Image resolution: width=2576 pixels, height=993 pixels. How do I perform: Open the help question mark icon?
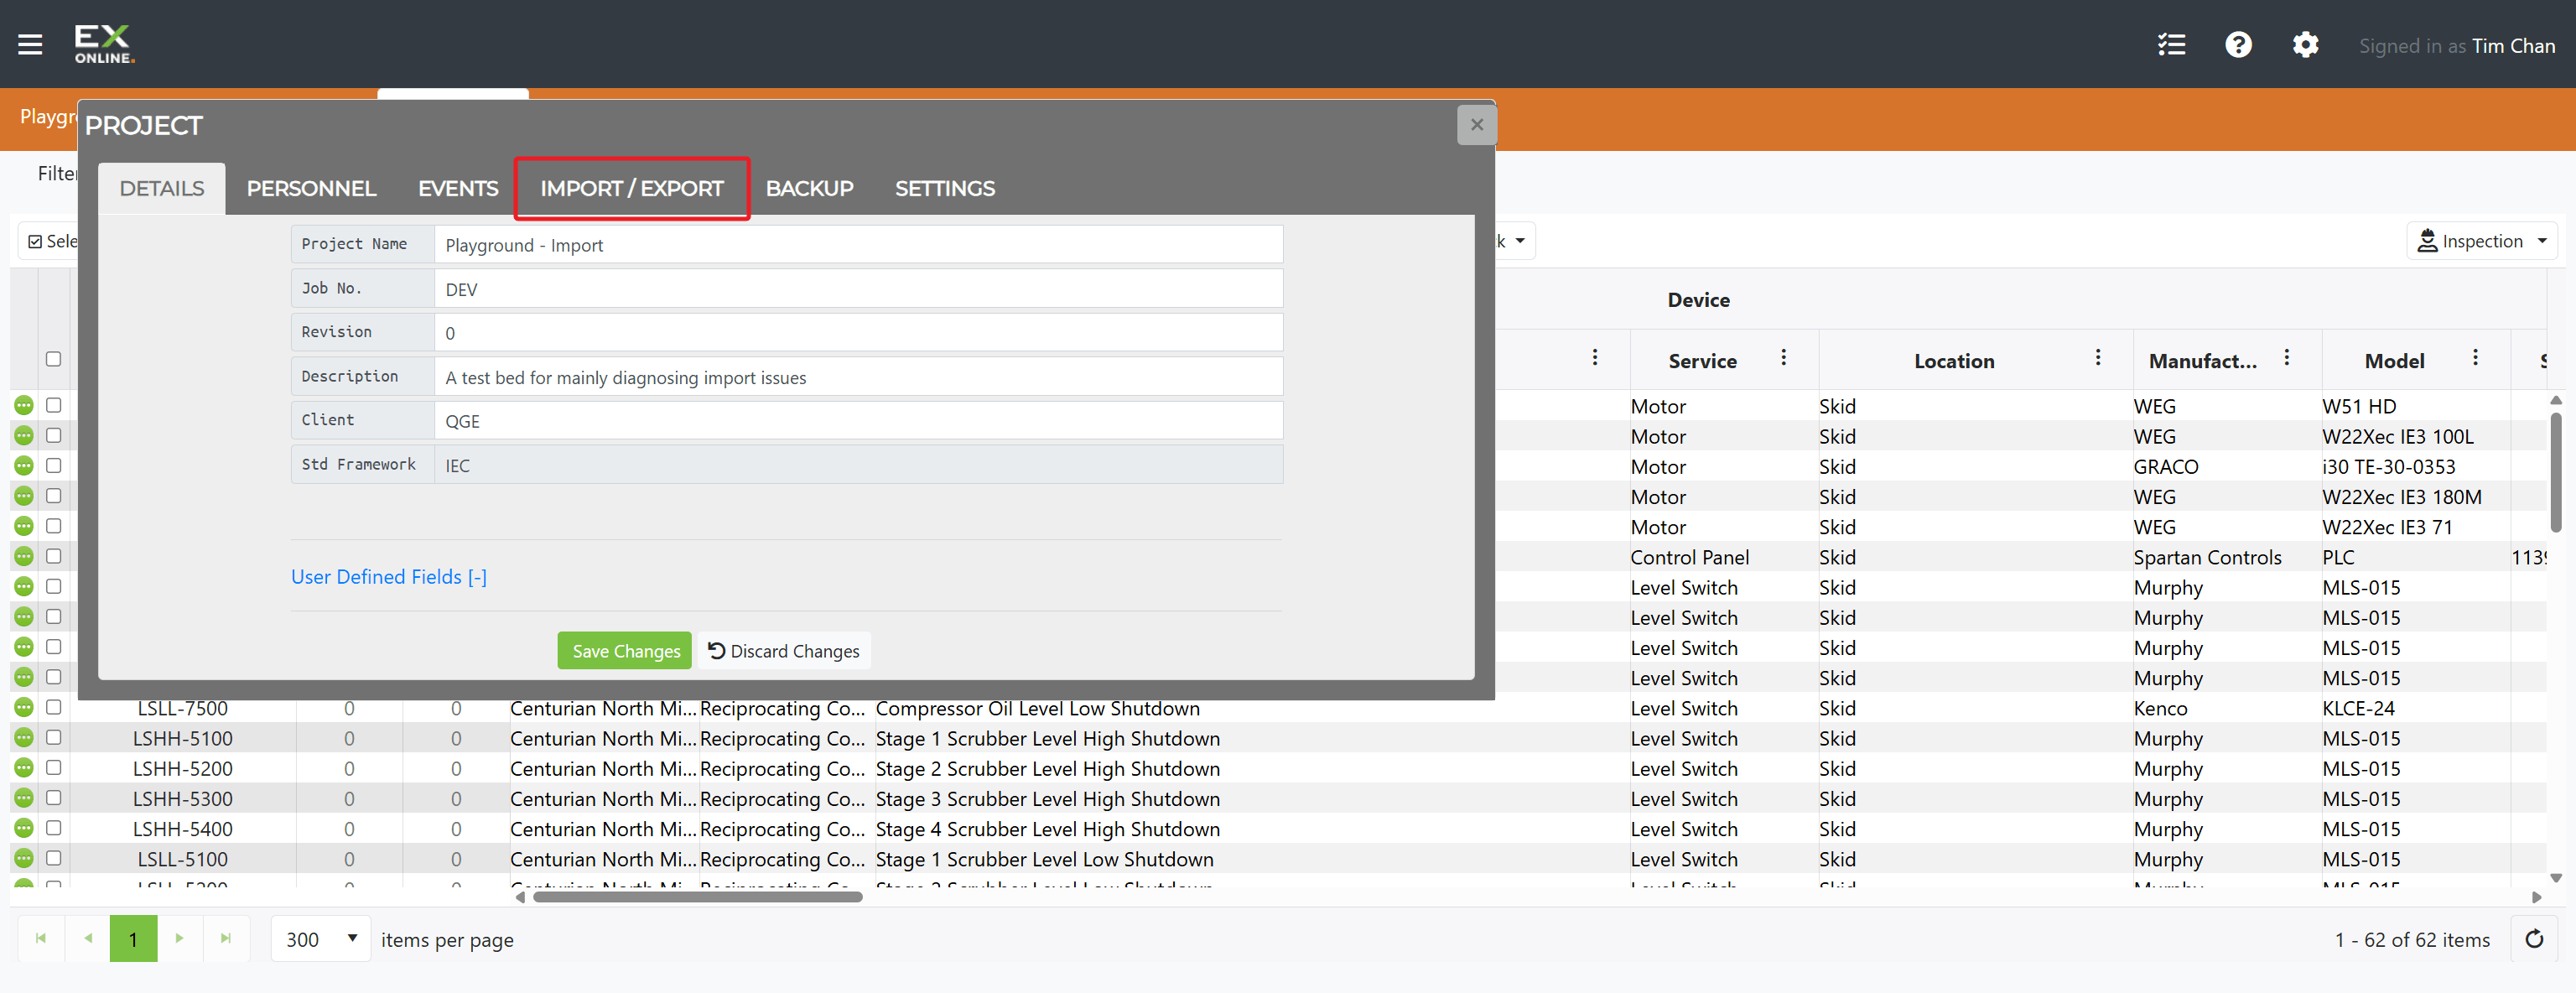[2238, 45]
